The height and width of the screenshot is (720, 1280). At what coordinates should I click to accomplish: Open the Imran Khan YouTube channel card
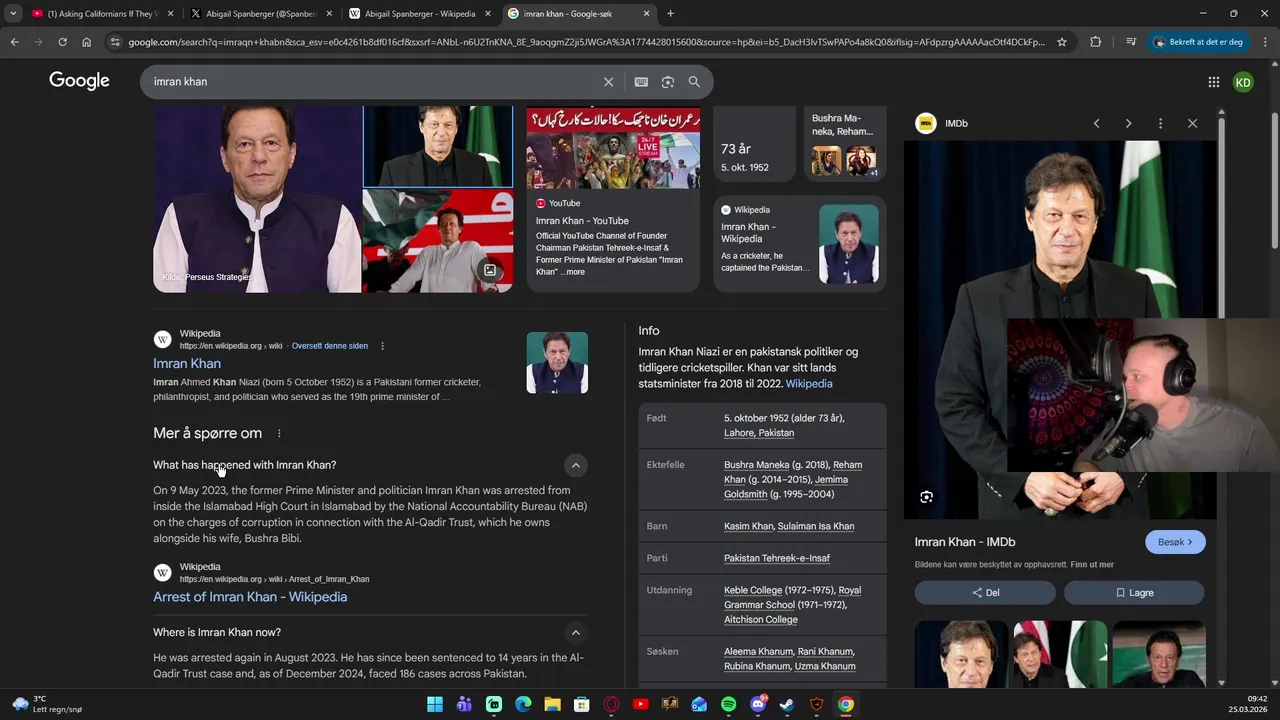[x=613, y=200]
